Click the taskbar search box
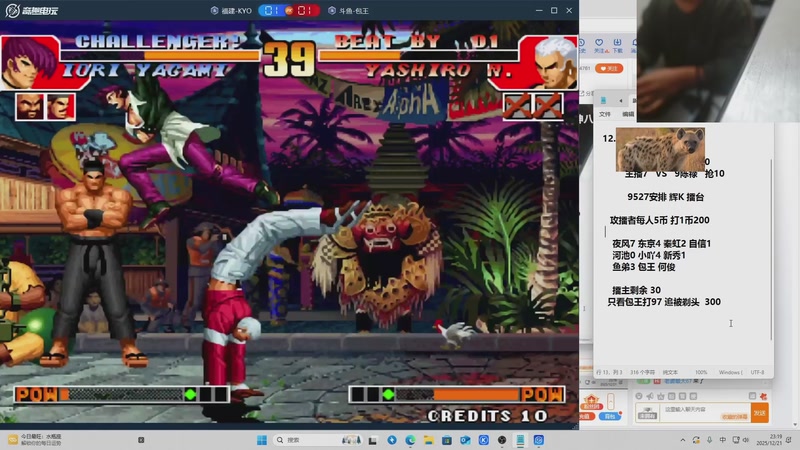Viewport: 800px width, 450px height. pyautogui.click(x=317, y=440)
